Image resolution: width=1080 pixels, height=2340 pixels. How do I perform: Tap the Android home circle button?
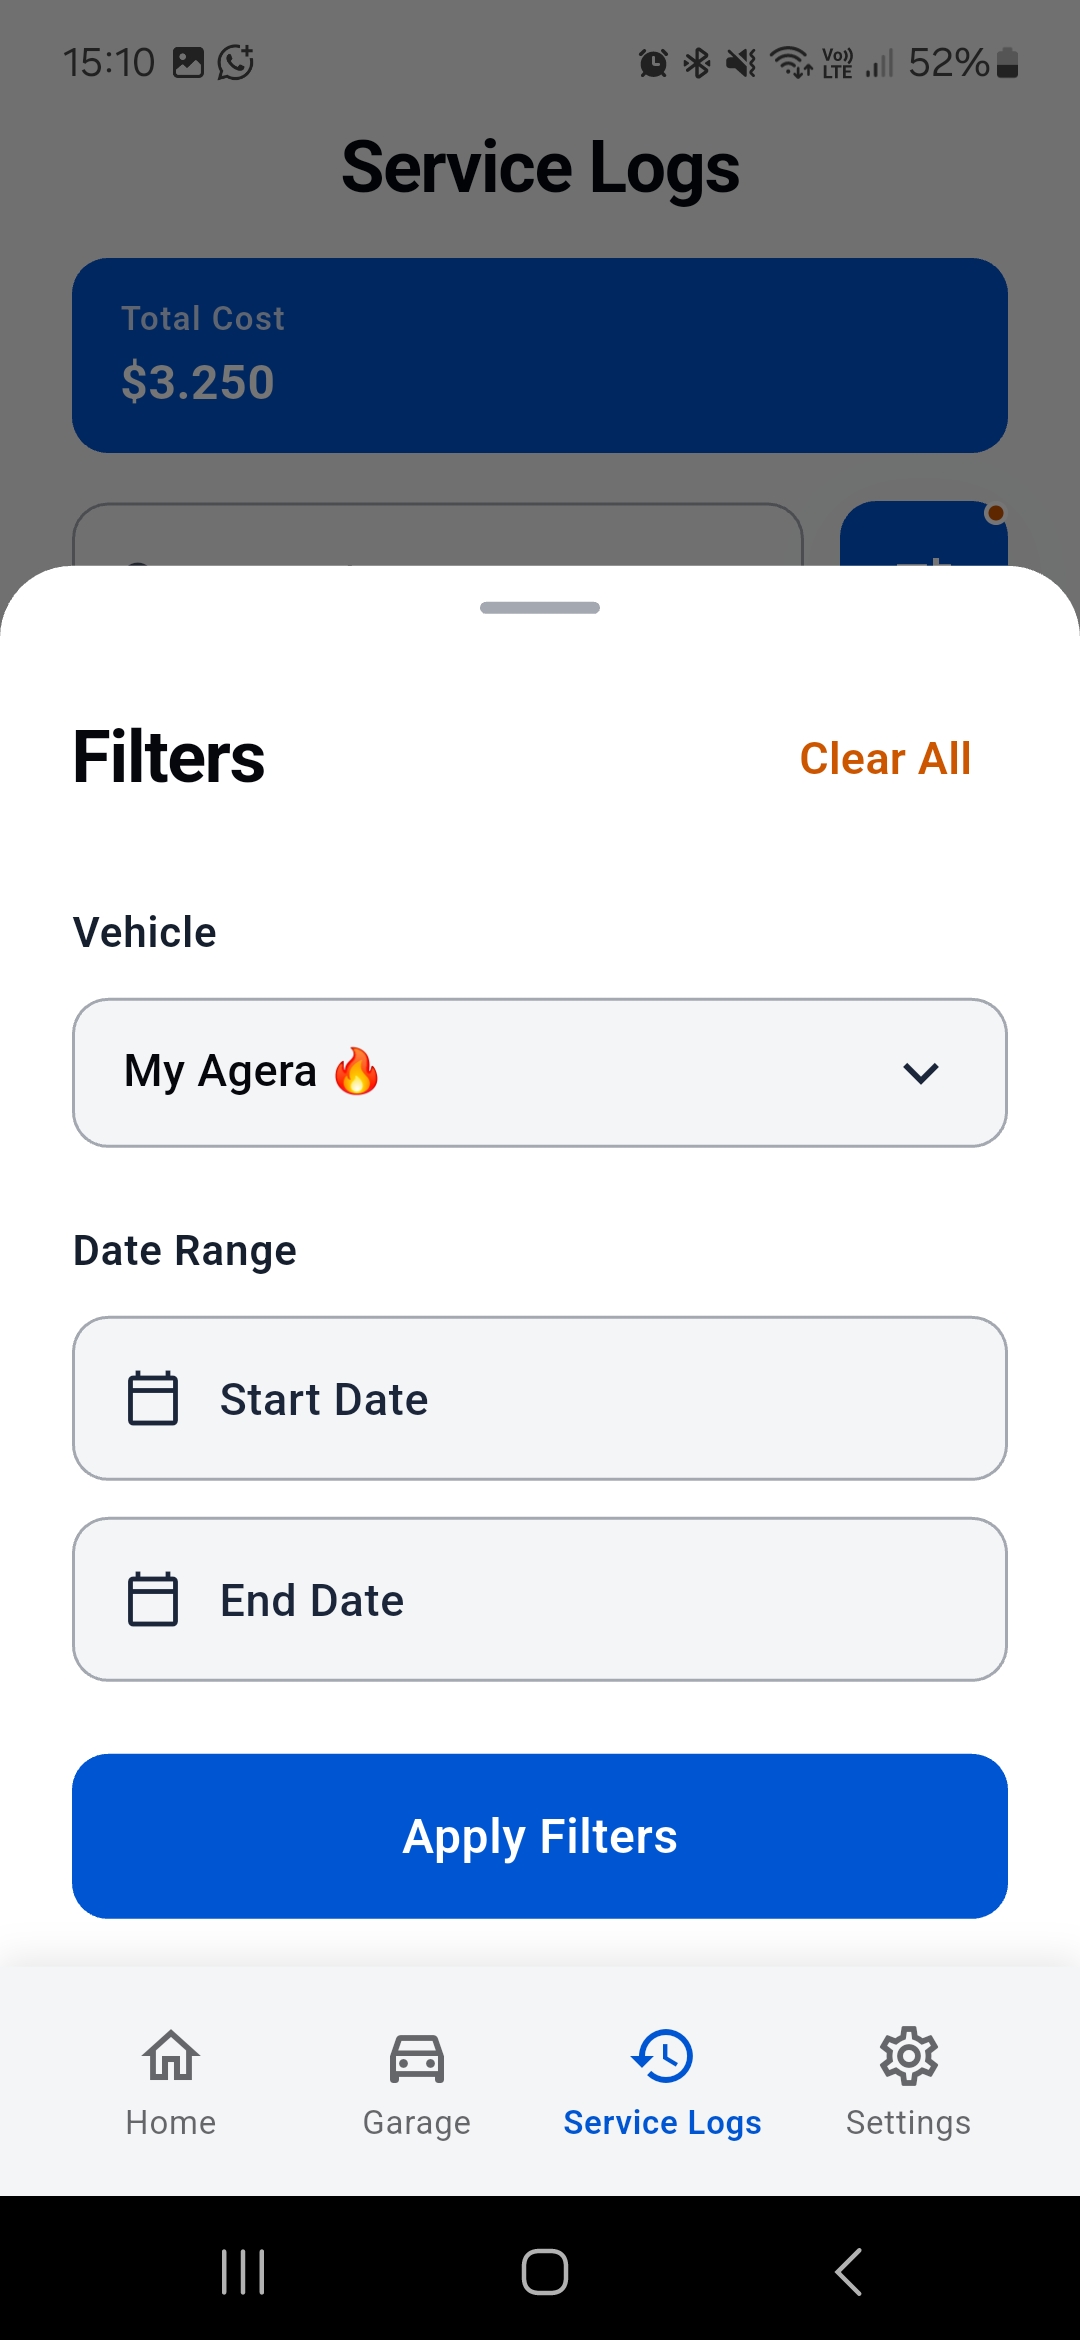click(x=540, y=2270)
